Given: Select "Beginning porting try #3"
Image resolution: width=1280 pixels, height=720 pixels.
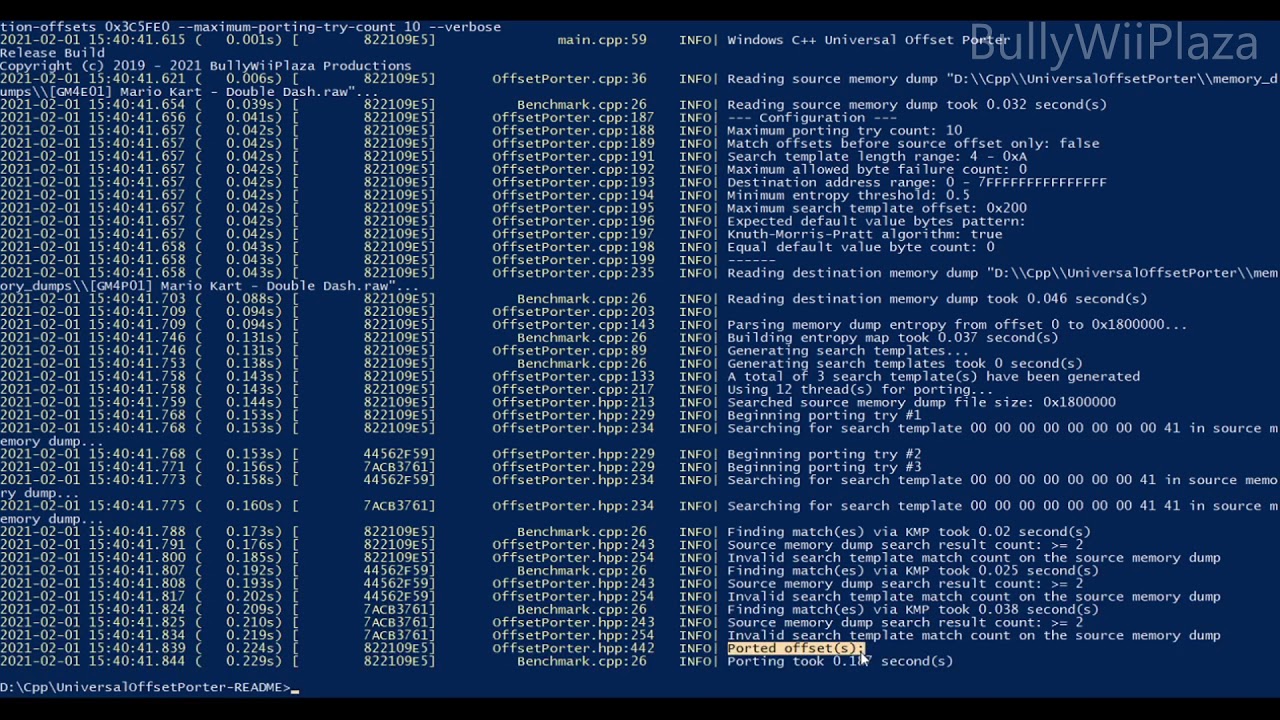Looking at the screenshot, I should (x=824, y=467).
